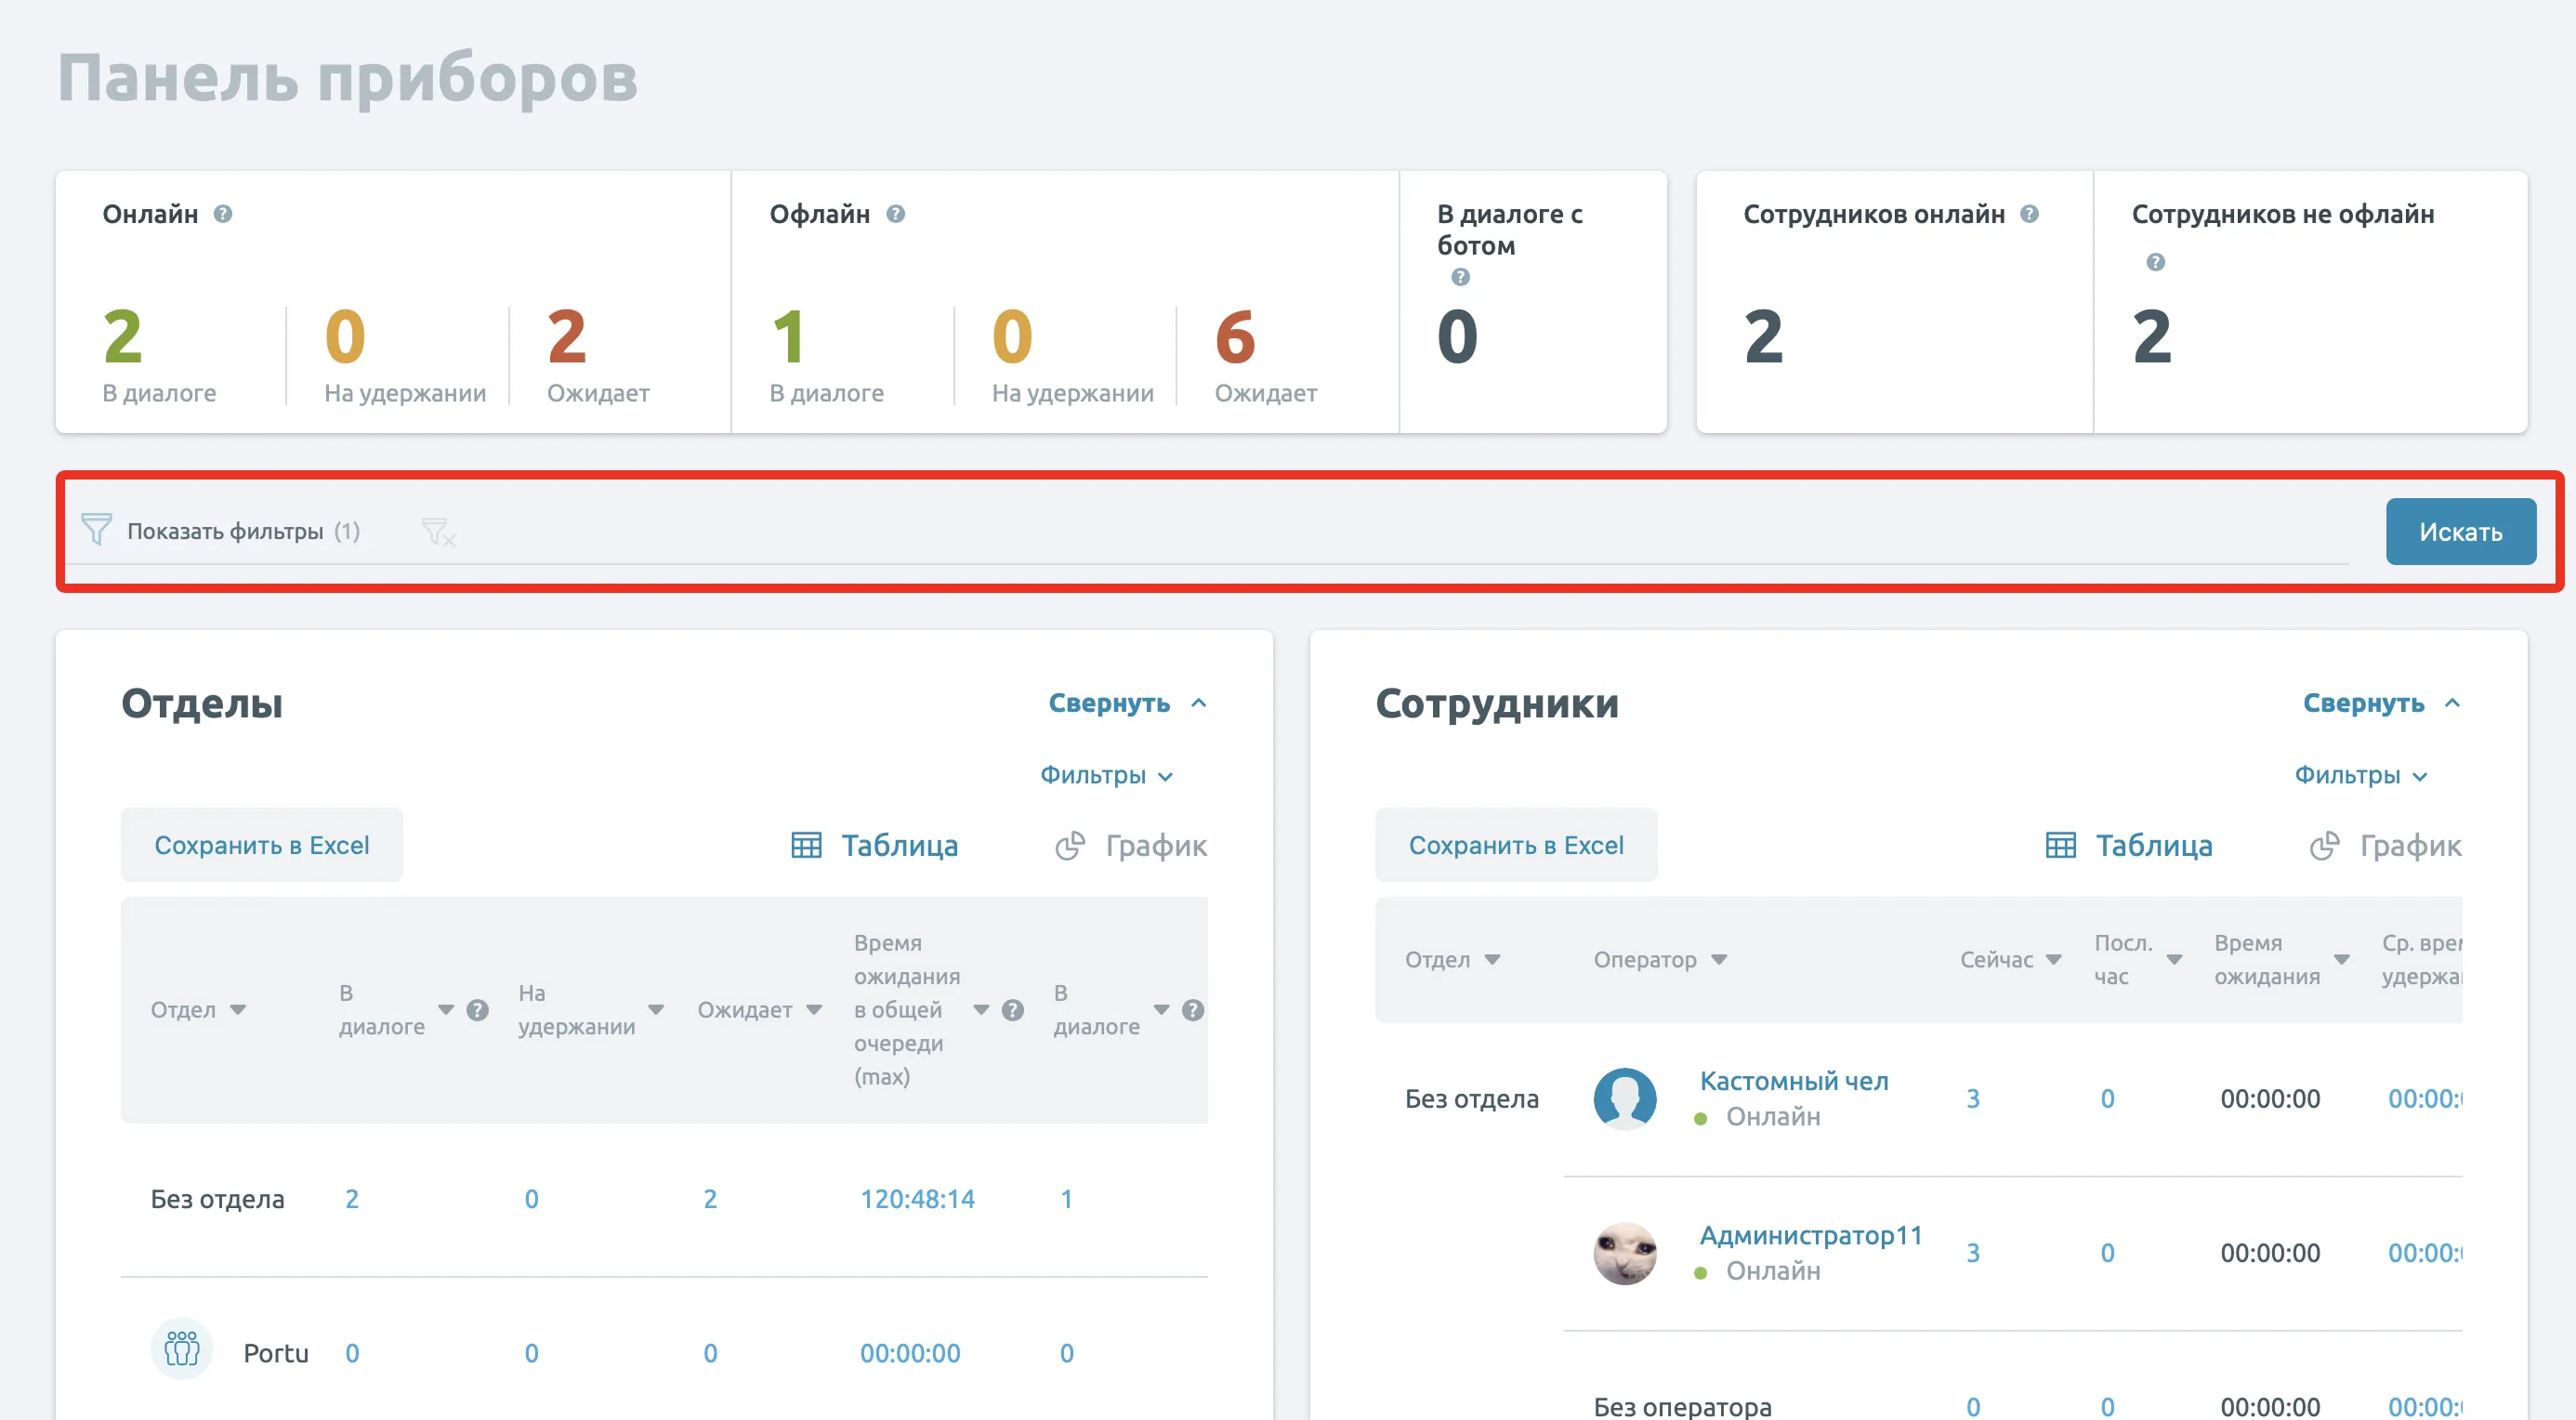
Task: Click Сохранить в Excel in Отделы
Action: pyautogui.click(x=261, y=845)
